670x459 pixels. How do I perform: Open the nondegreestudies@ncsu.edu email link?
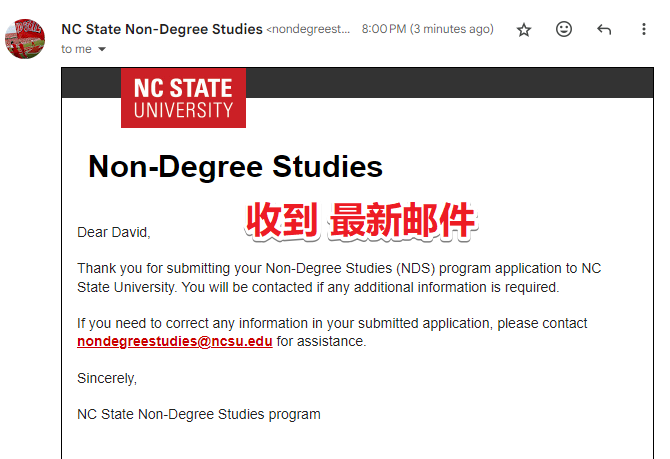click(x=175, y=341)
